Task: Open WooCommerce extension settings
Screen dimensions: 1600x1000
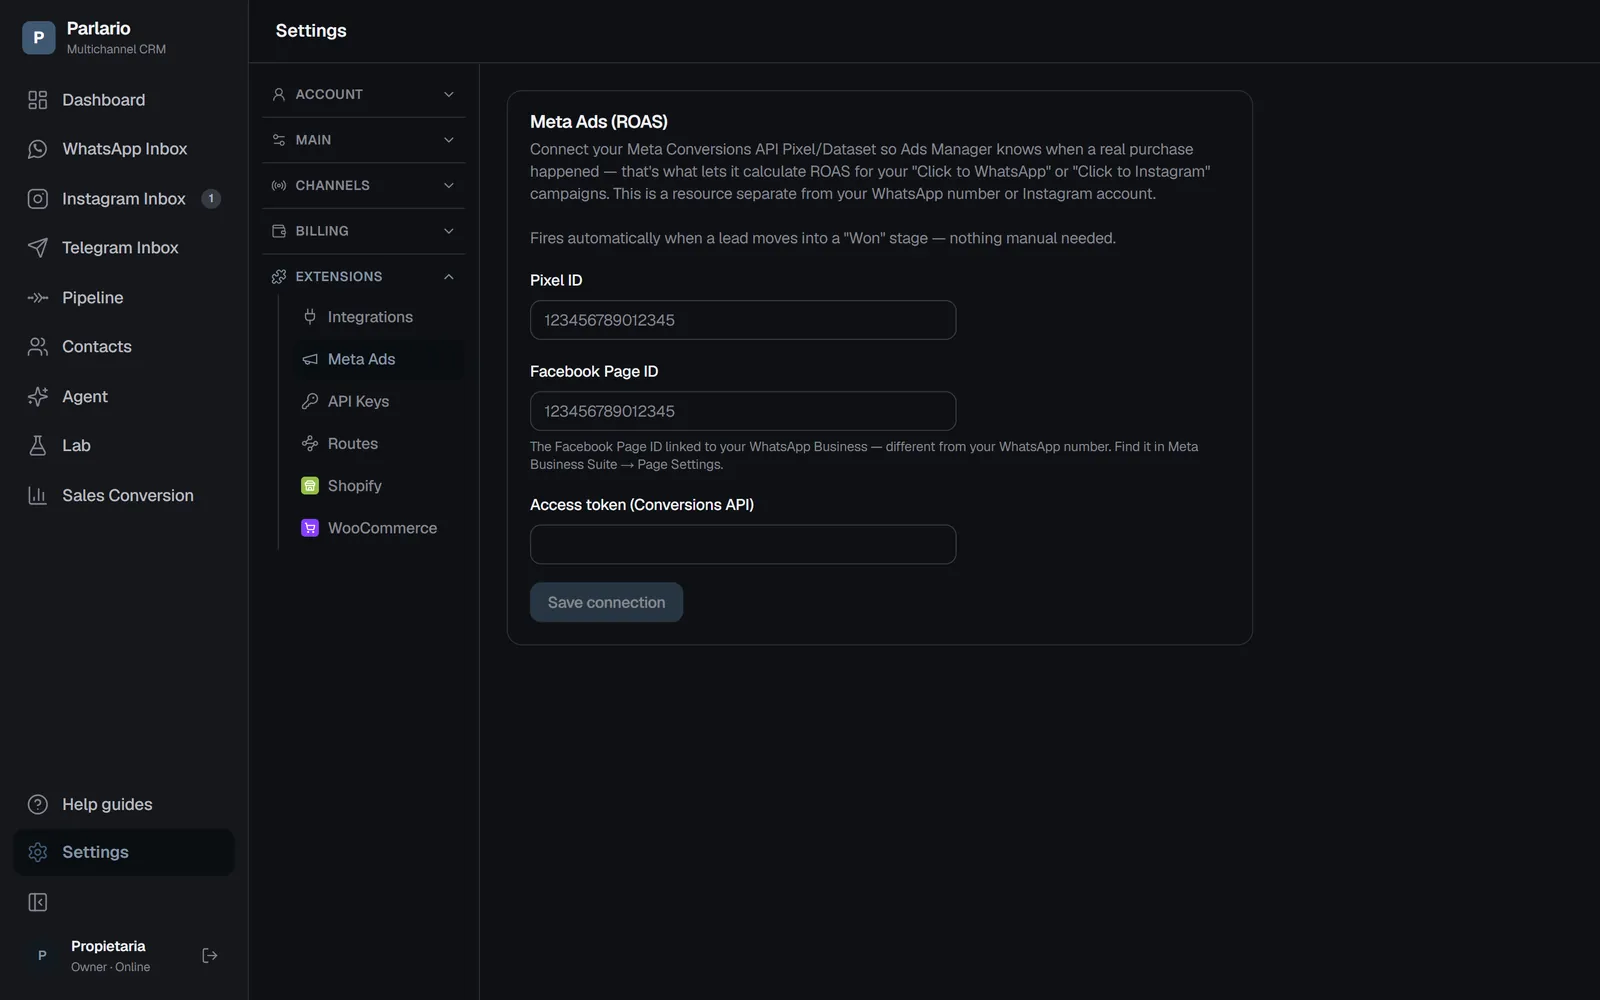Action: coord(377,528)
